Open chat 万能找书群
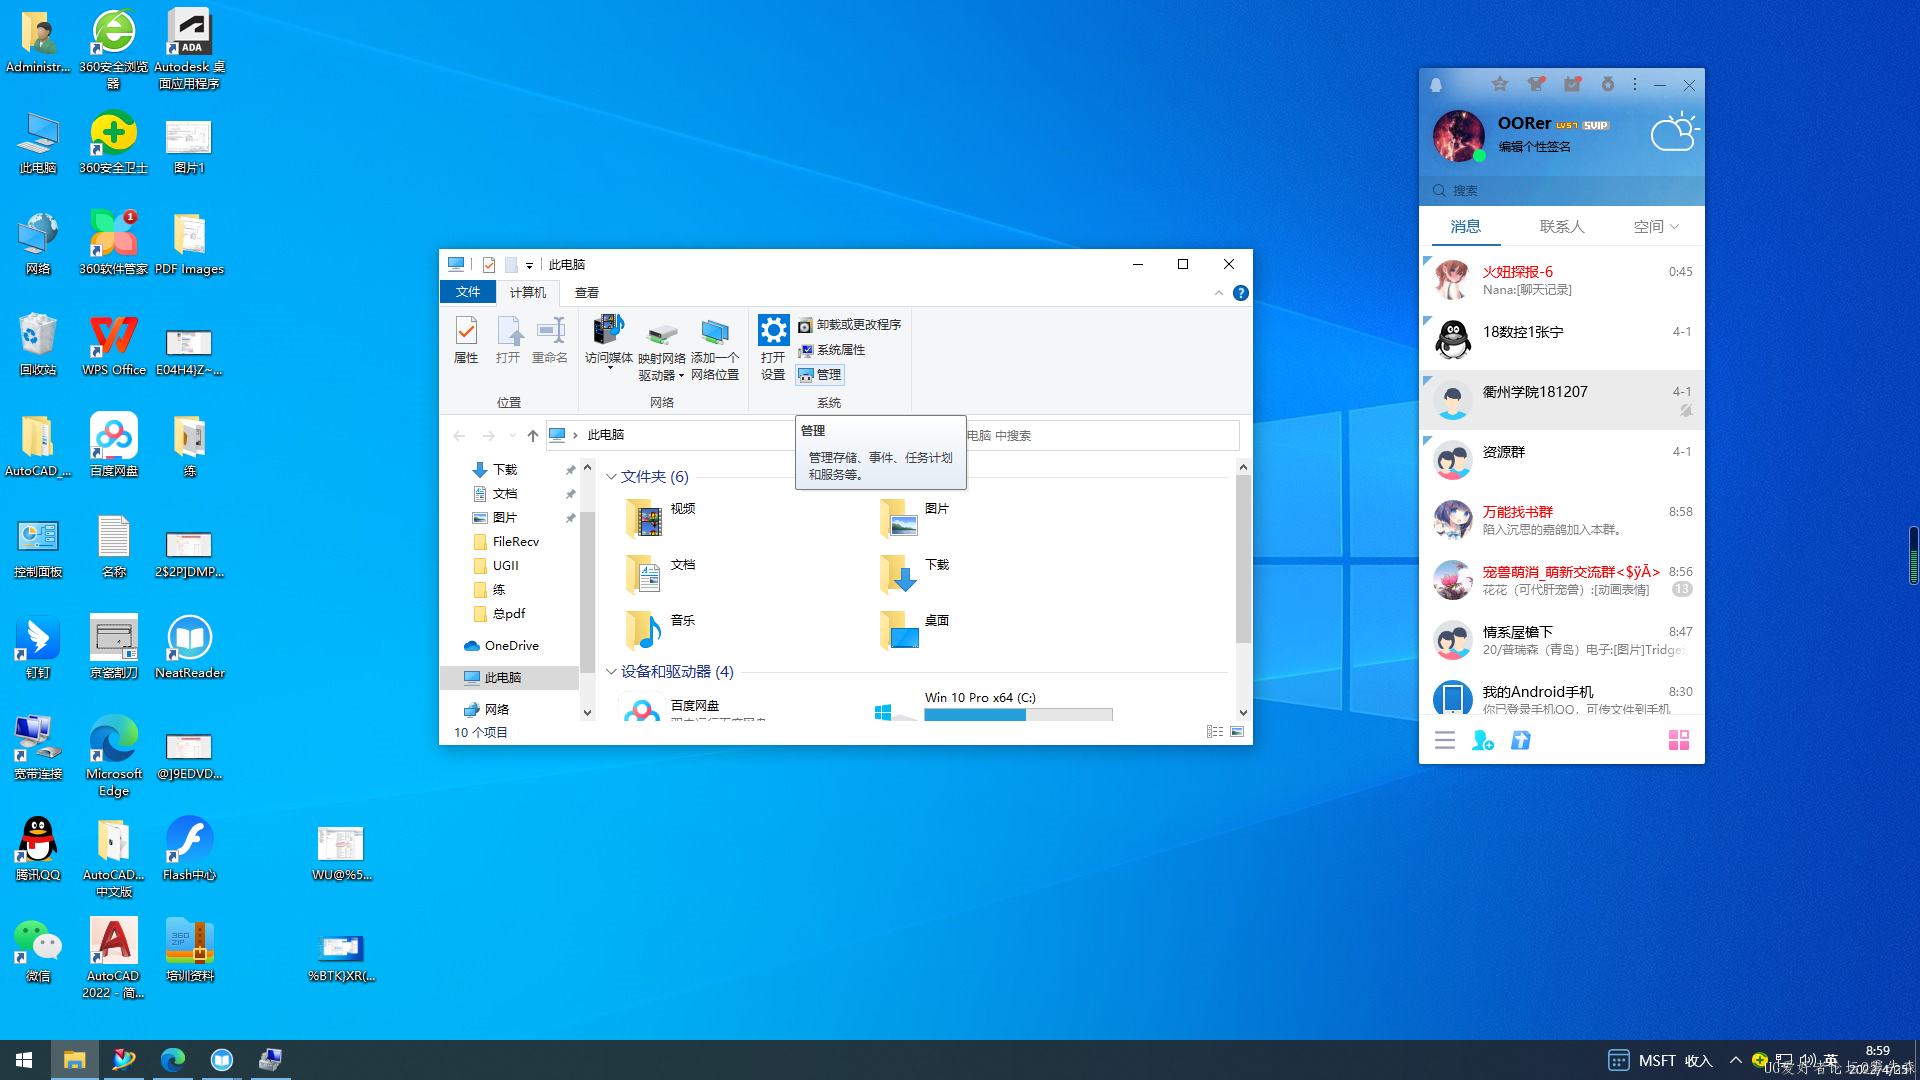The width and height of the screenshot is (1920, 1080). 1562,520
